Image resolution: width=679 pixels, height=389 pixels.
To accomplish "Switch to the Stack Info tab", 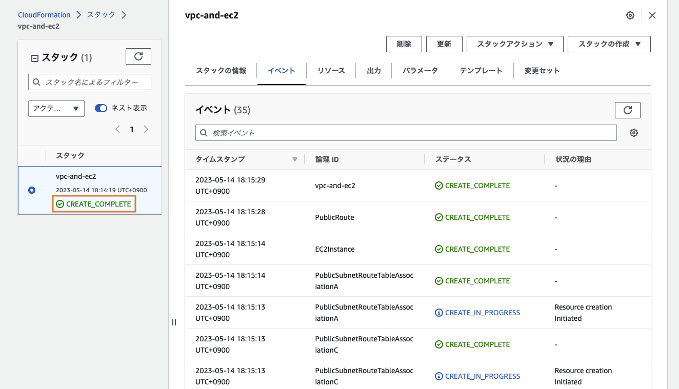I will point(221,71).
